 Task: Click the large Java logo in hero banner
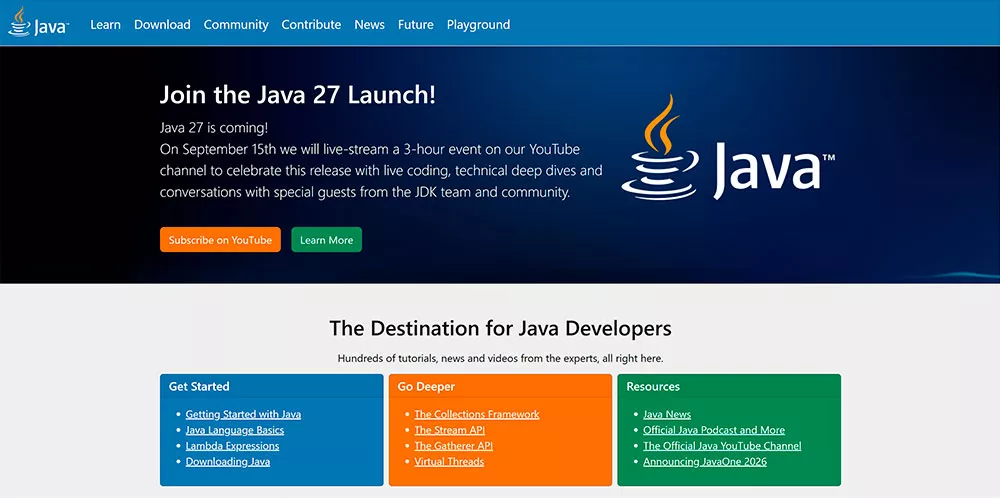coord(728,148)
